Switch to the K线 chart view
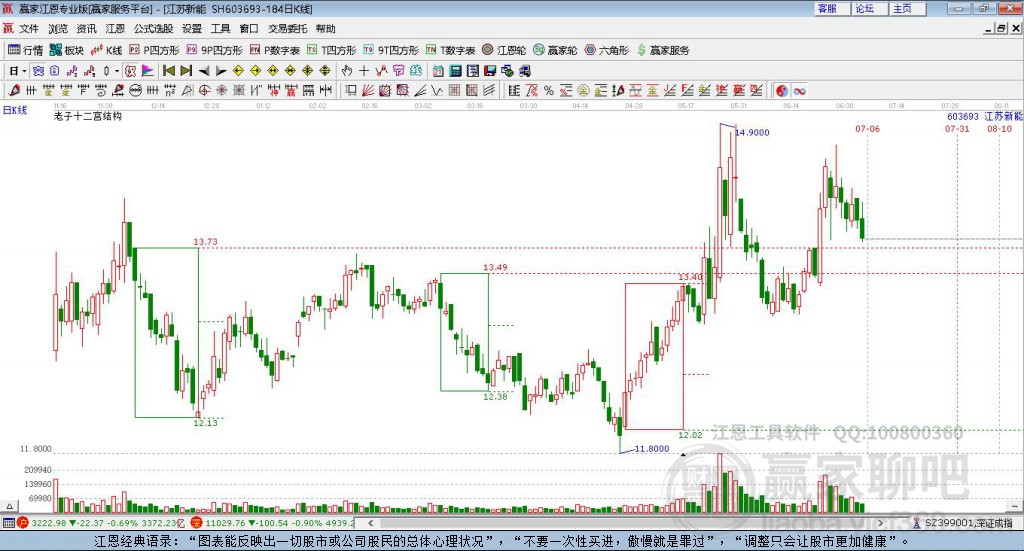This screenshot has width=1024, height=551. click(x=107, y=50)
